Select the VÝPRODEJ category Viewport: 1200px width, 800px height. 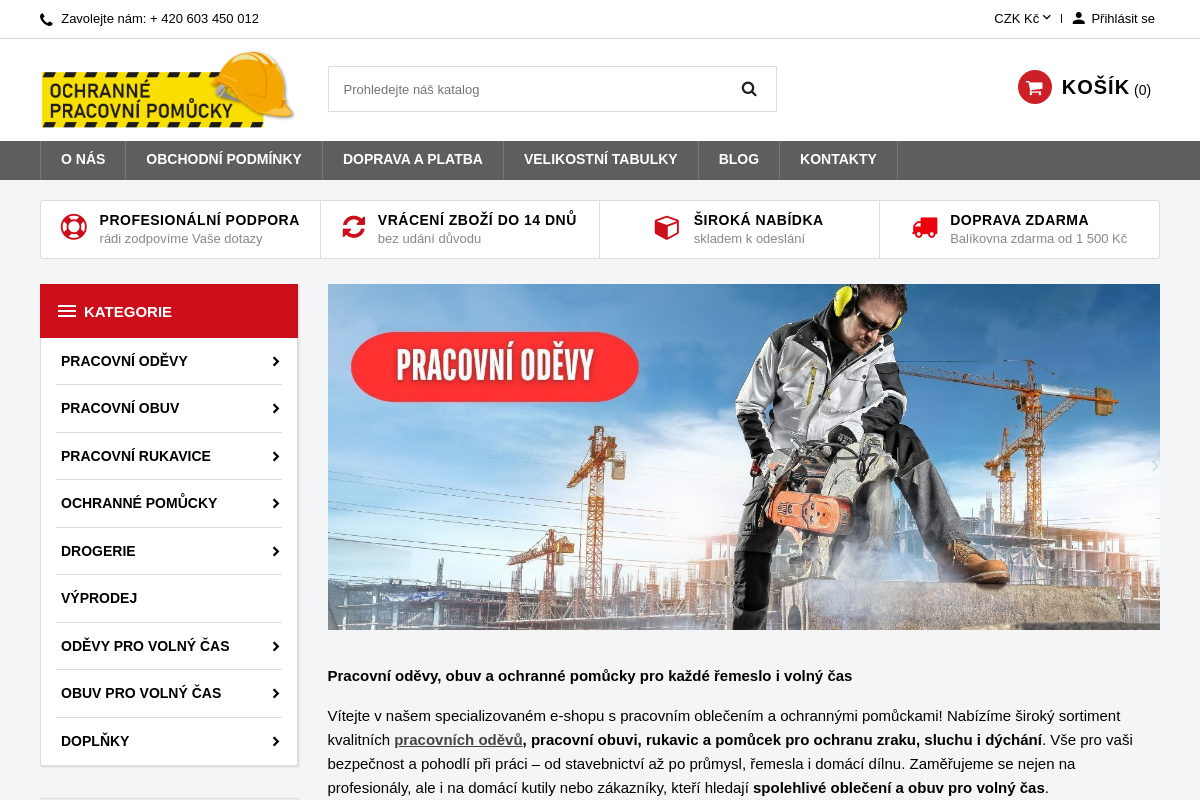click(x=99, y=598)
